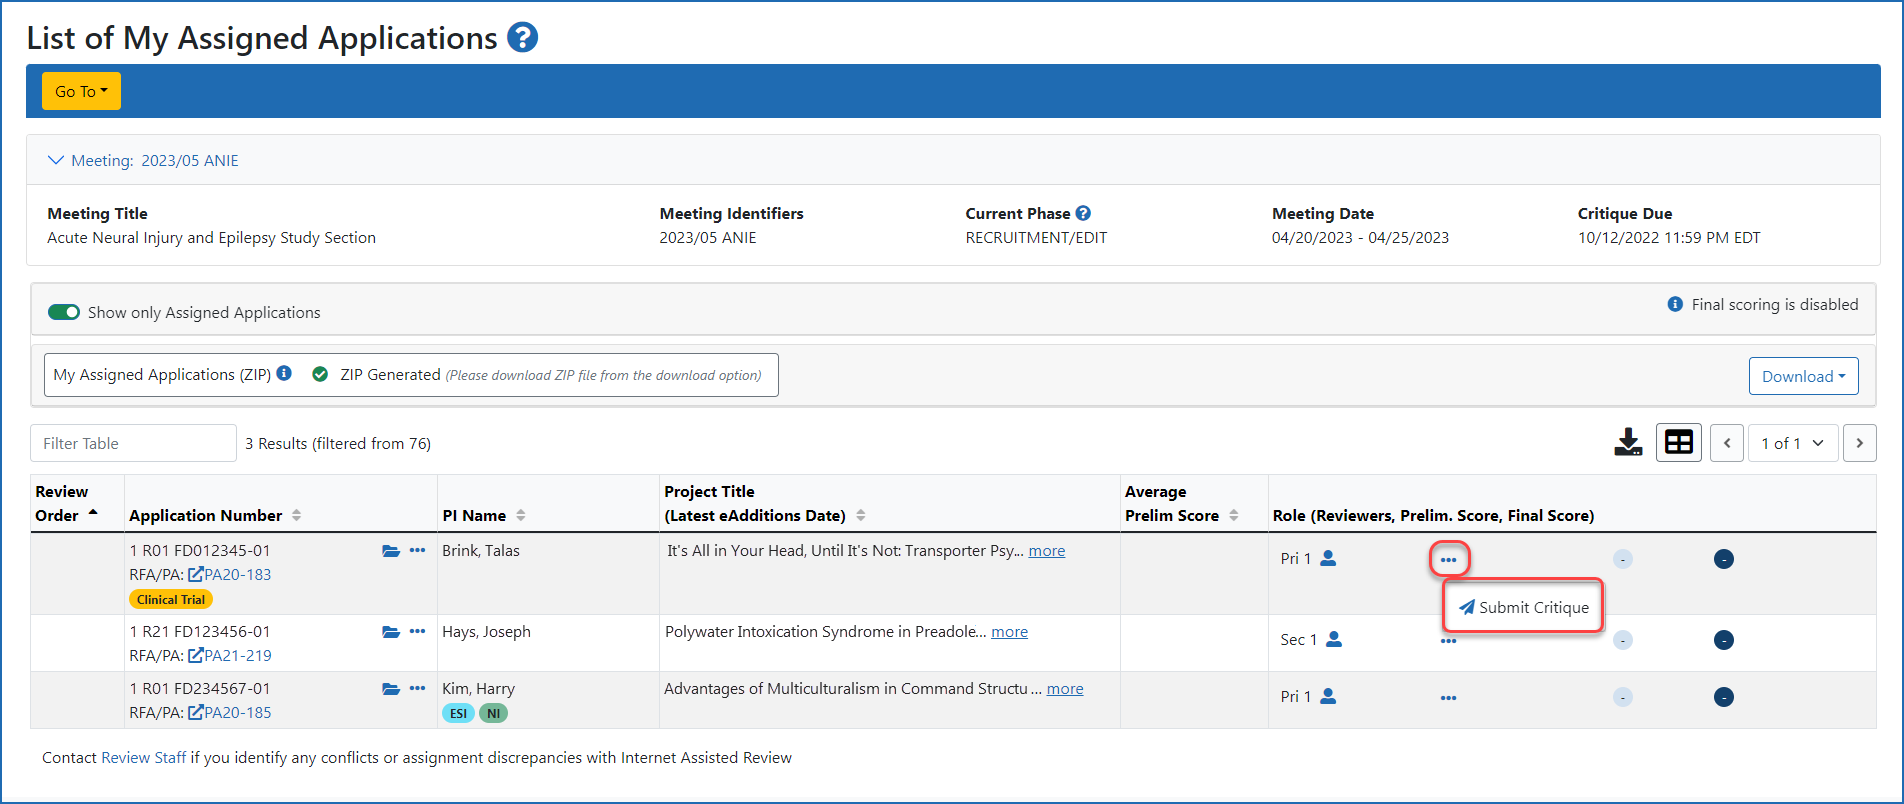
Task: Switch to grid view using the table icon
Action: 1678,442
